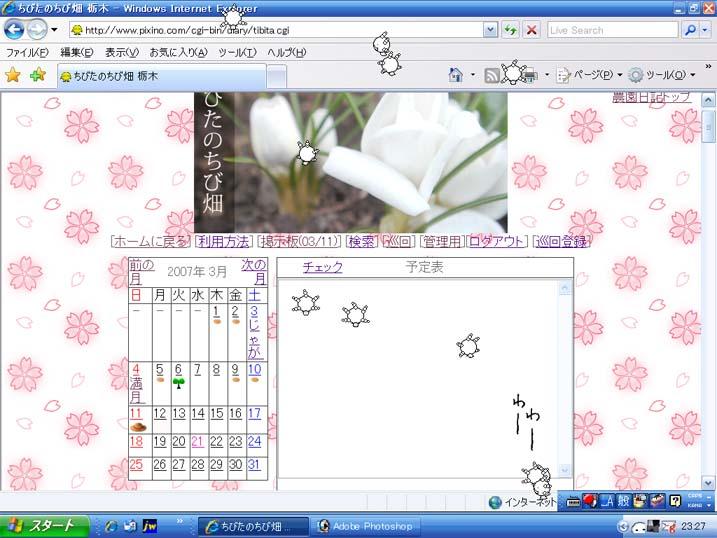Open the 農園日記トップ link
This screenshot has height=538, width=717.
[652, 97]
